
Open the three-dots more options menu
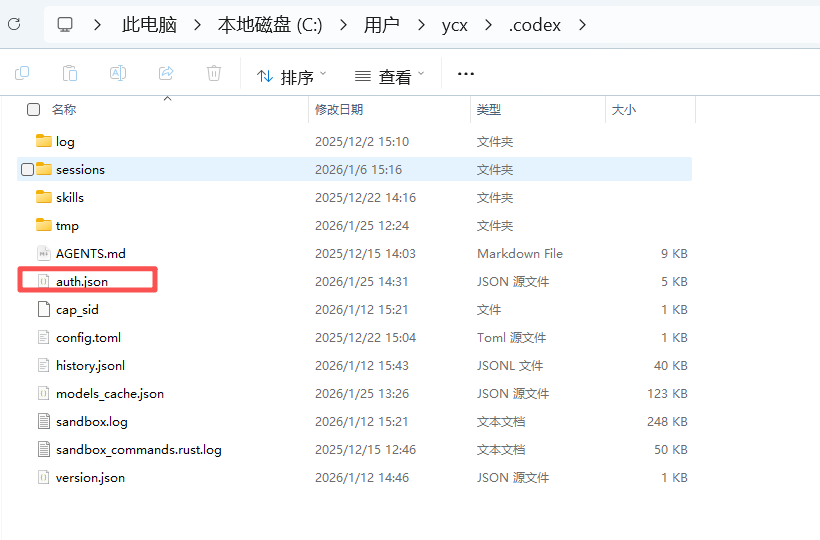pos(465,74)
